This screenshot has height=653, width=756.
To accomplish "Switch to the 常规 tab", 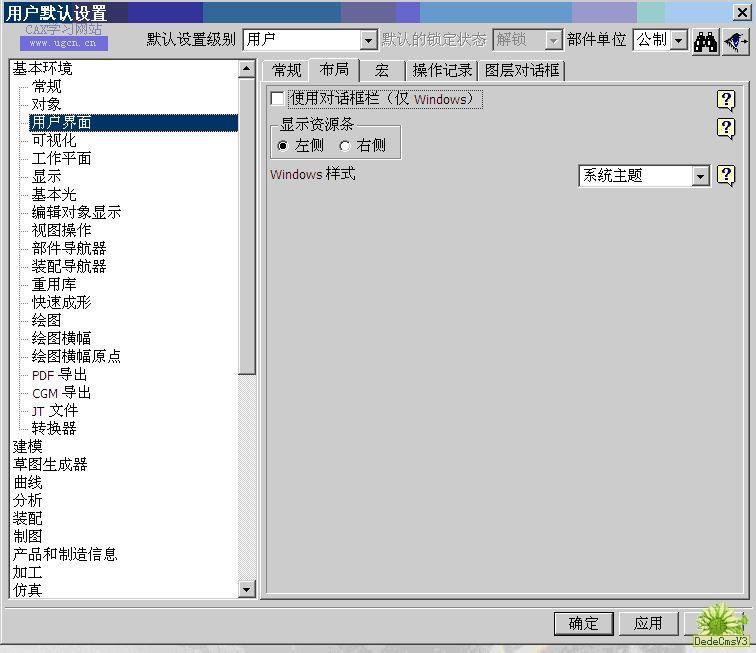I will tap(287, 70).
